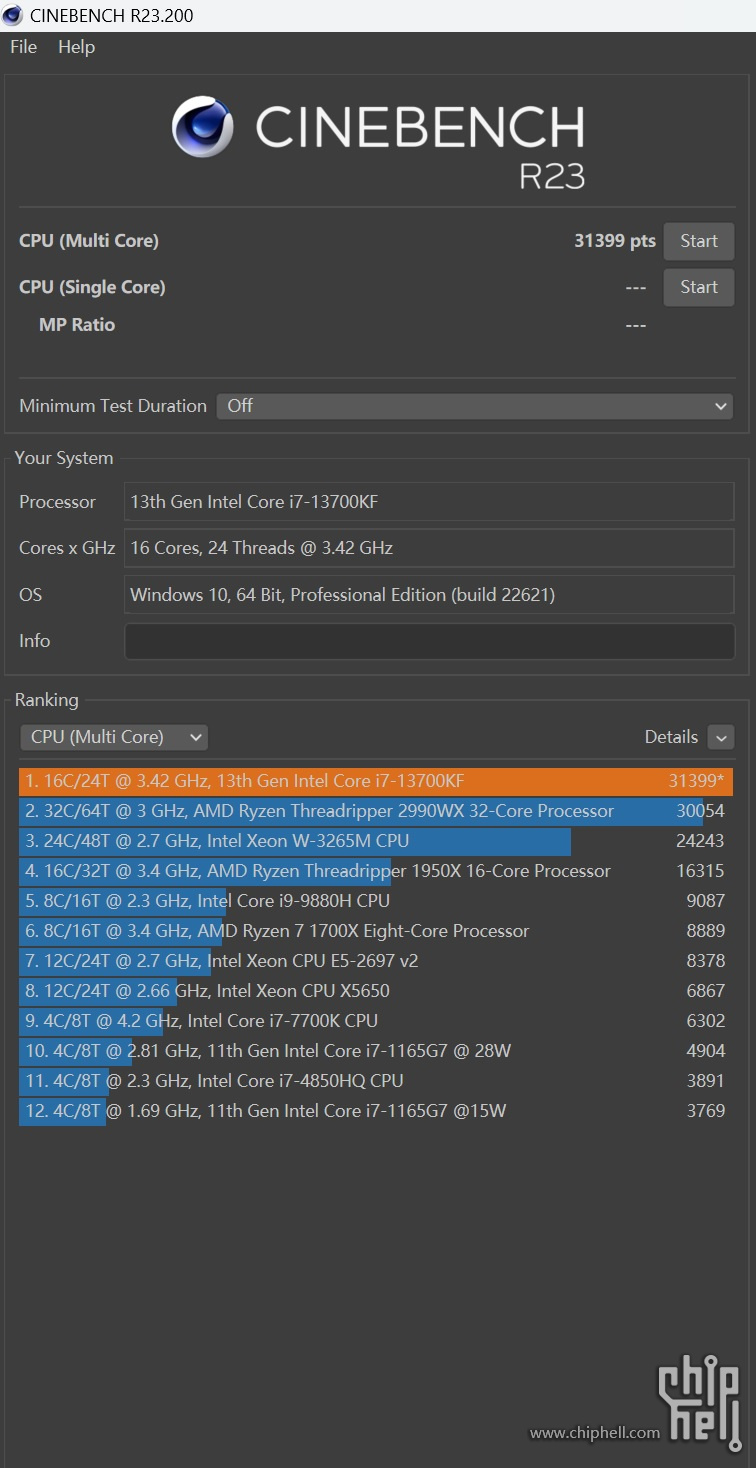756x1468 pixels.
Task: Start the CPU Multi Core test
Action: coord(699,241)
